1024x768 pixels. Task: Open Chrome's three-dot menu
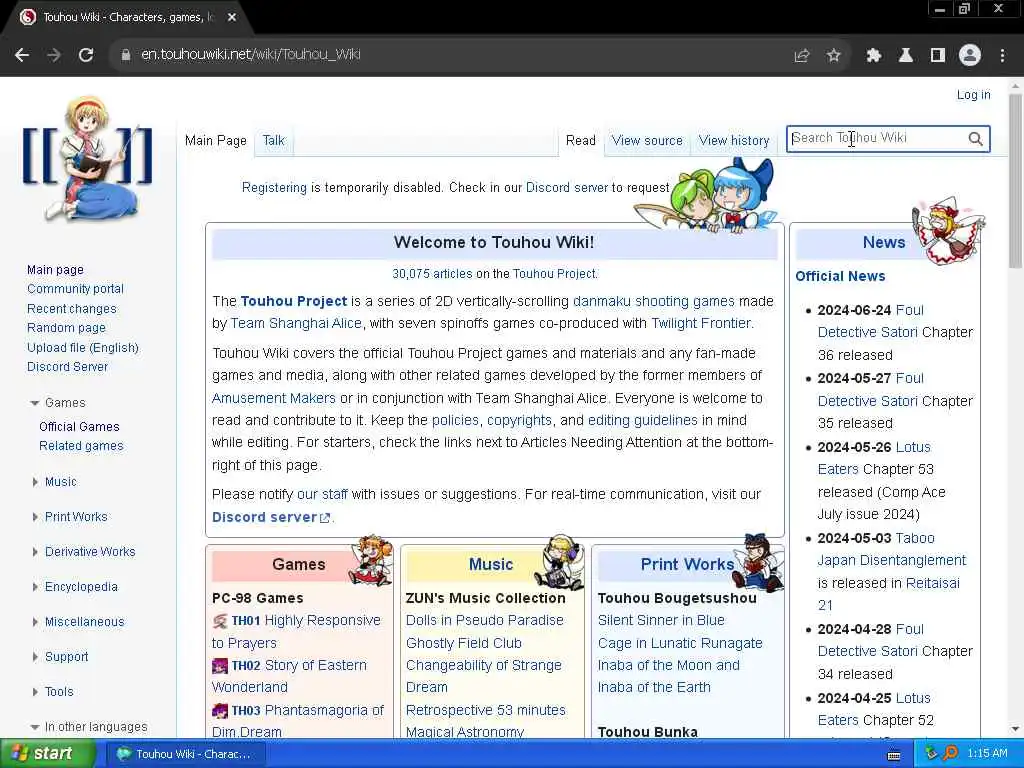(x=1002, y=56)
